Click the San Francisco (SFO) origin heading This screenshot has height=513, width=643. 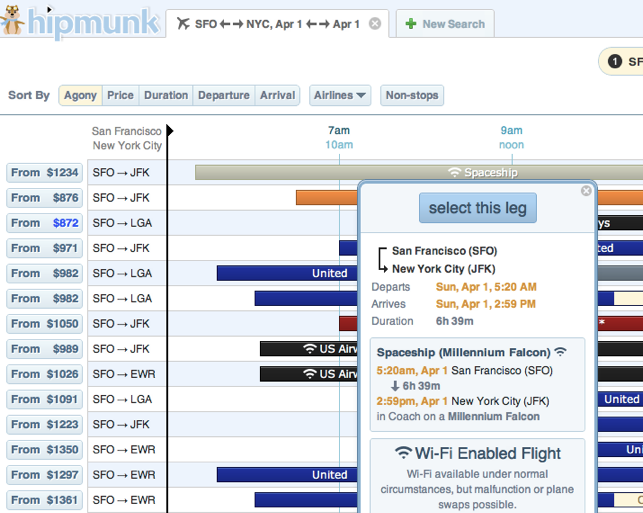[x=445, y=251]
